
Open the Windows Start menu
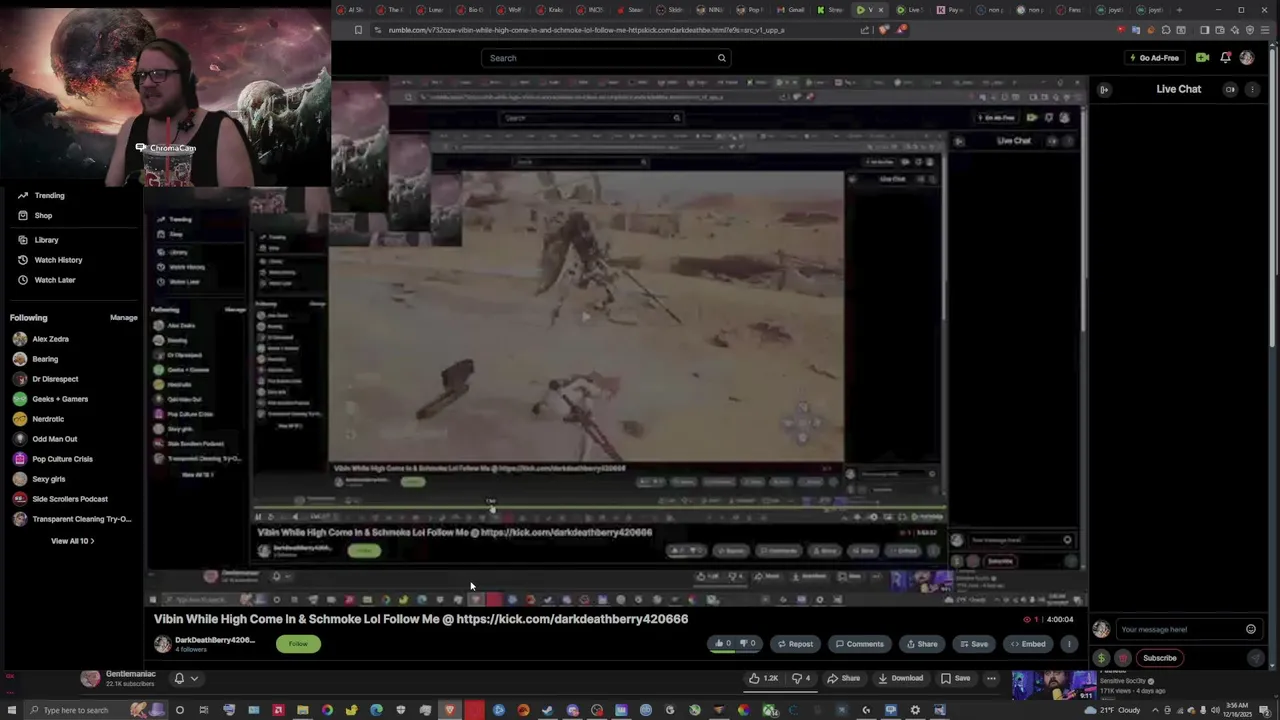[x=12, y=710]
